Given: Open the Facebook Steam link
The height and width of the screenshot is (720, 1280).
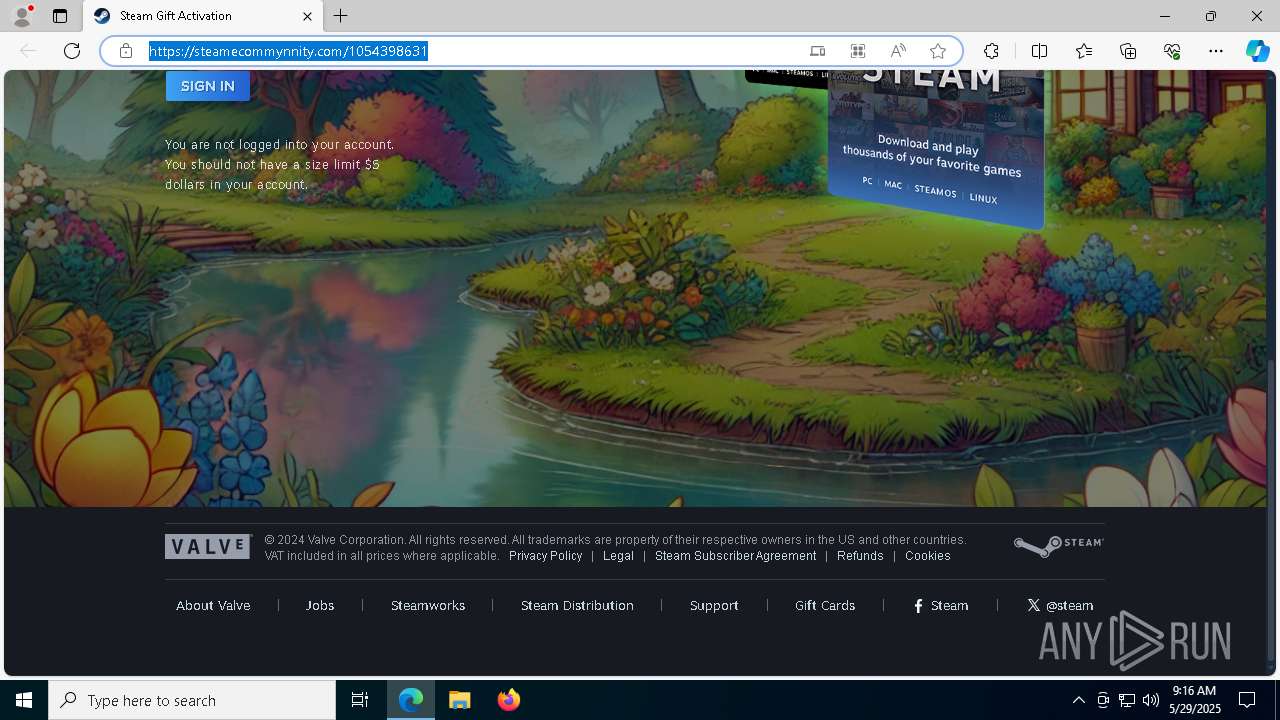Looking at the screenshot, I should pyautogui.click(x=941, y=605).
